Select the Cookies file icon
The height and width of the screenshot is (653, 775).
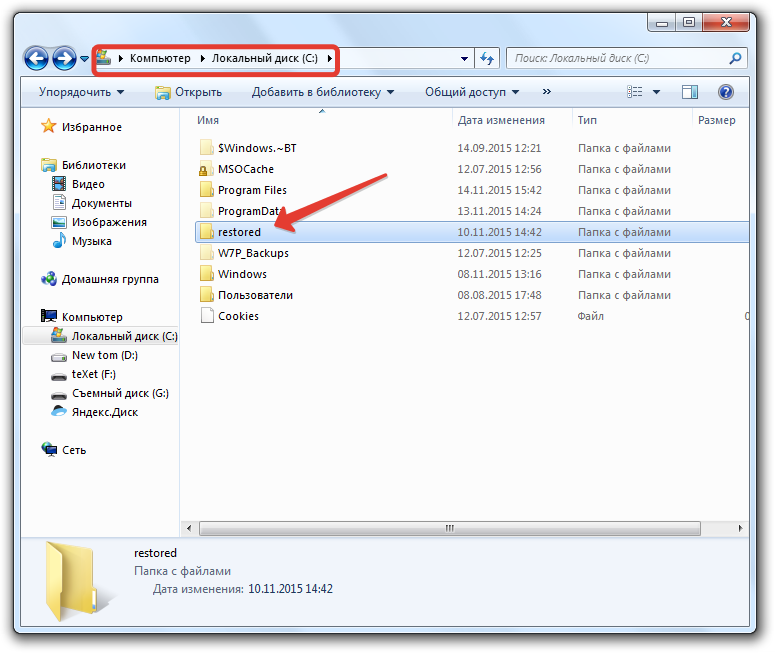(x=207, y=316)
